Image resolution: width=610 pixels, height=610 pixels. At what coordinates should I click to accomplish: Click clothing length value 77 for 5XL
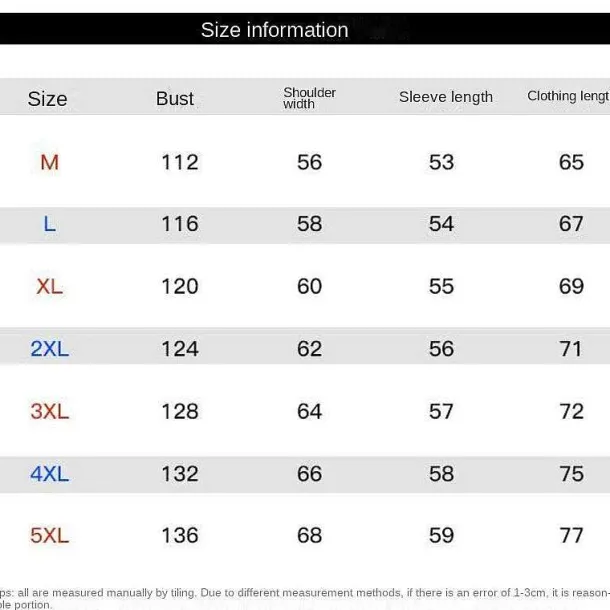[571, 535]
